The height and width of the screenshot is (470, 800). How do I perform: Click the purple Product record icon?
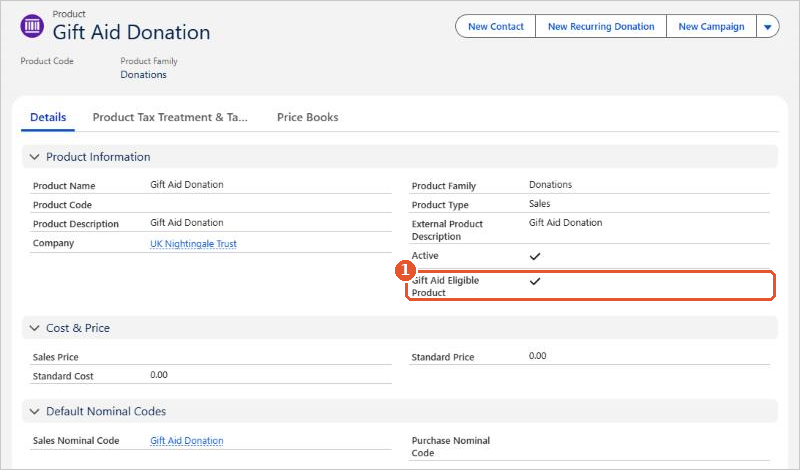(32, 26)
